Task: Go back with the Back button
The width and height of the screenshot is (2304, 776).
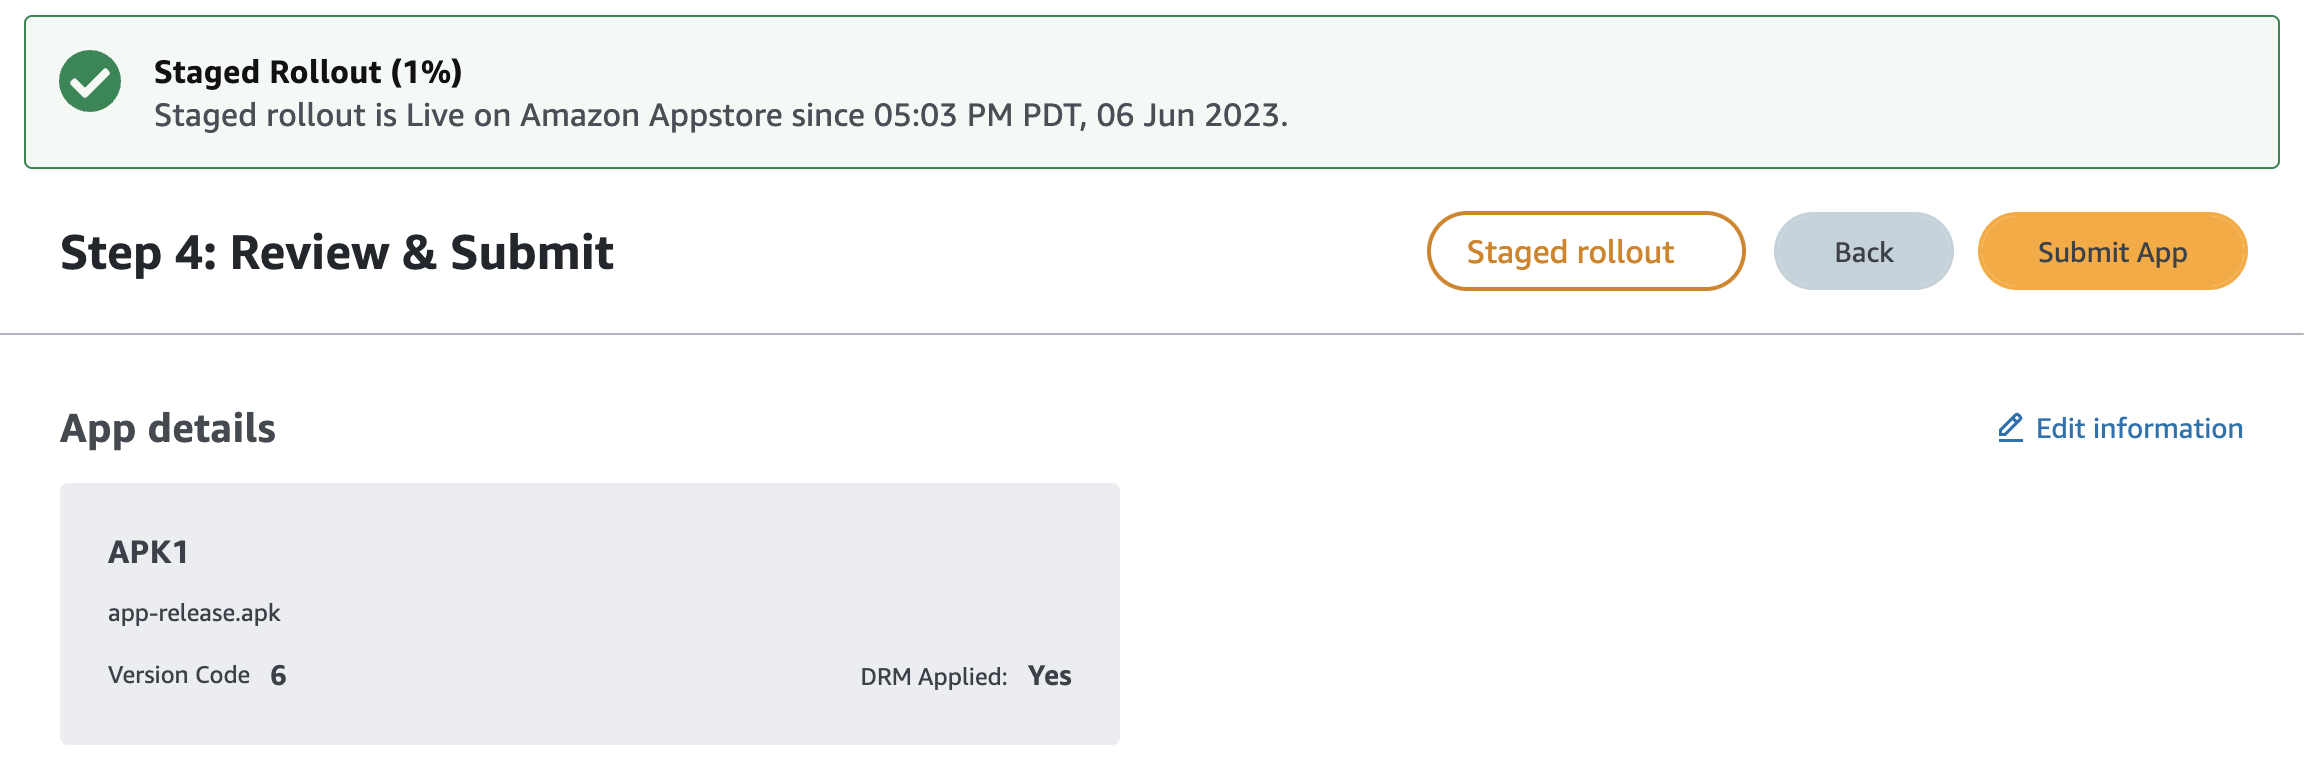Action: click(x=1863, y=252)
